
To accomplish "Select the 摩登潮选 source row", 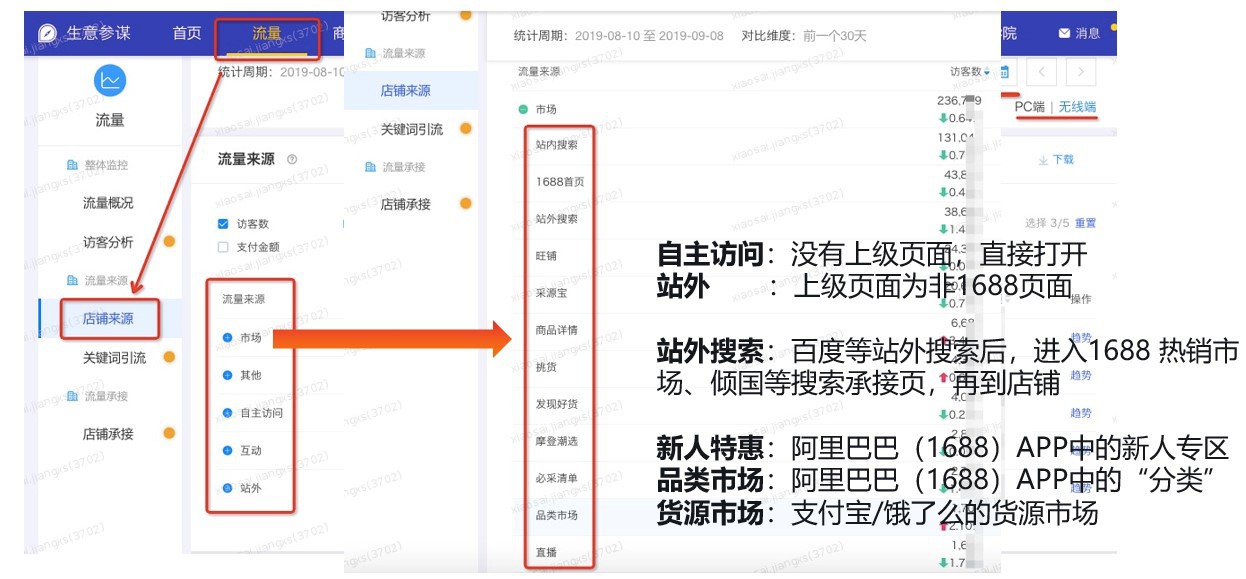I will click(557, 441).
